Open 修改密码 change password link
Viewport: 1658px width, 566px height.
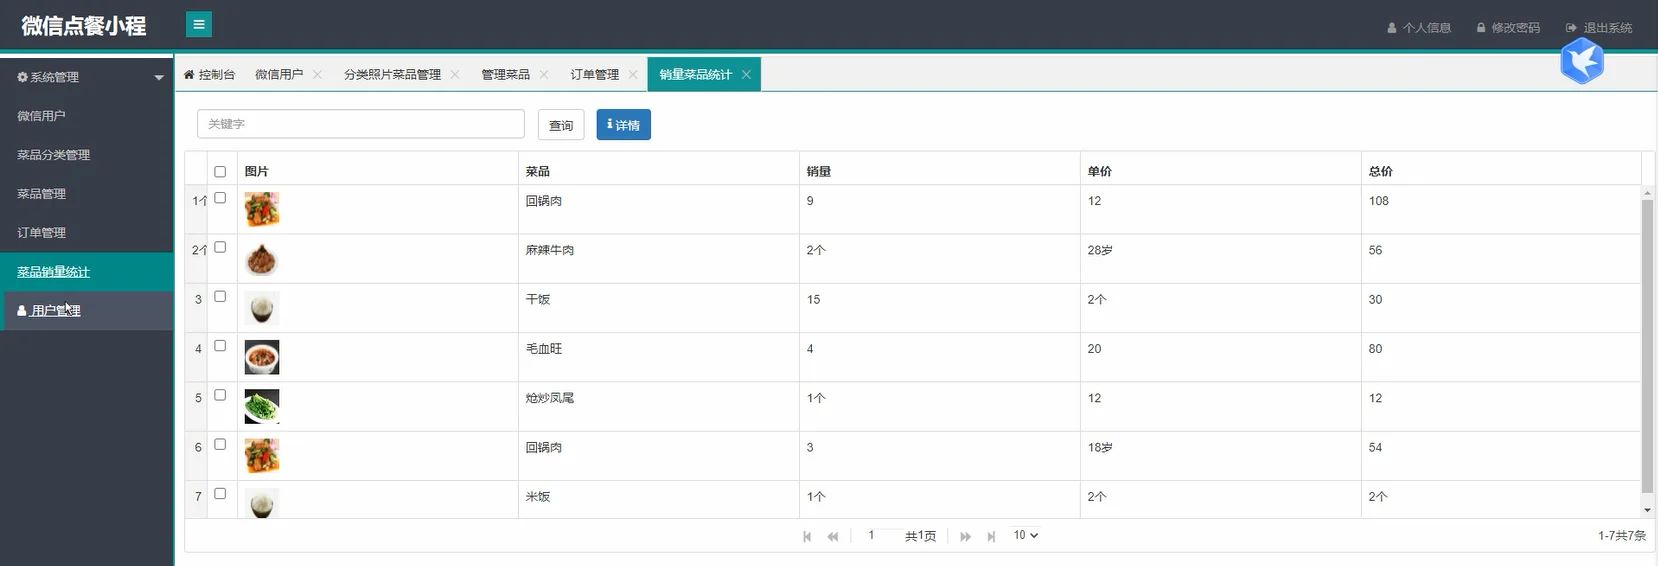1508,28
